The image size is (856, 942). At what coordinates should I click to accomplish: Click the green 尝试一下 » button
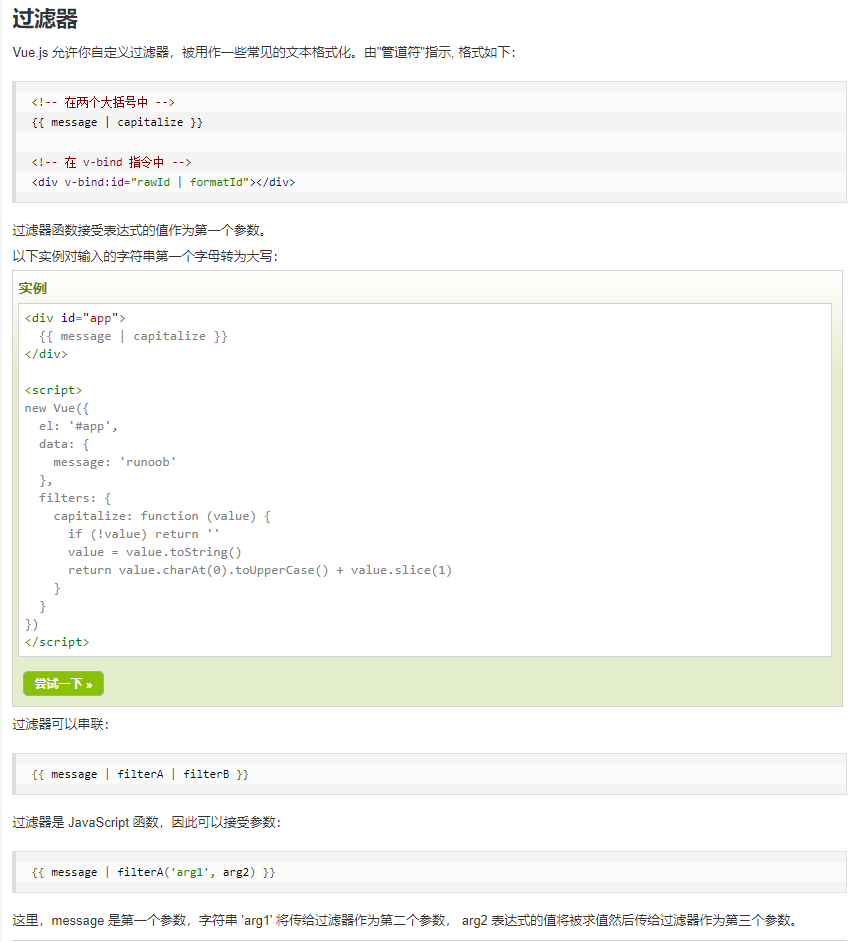pos(63,684)
